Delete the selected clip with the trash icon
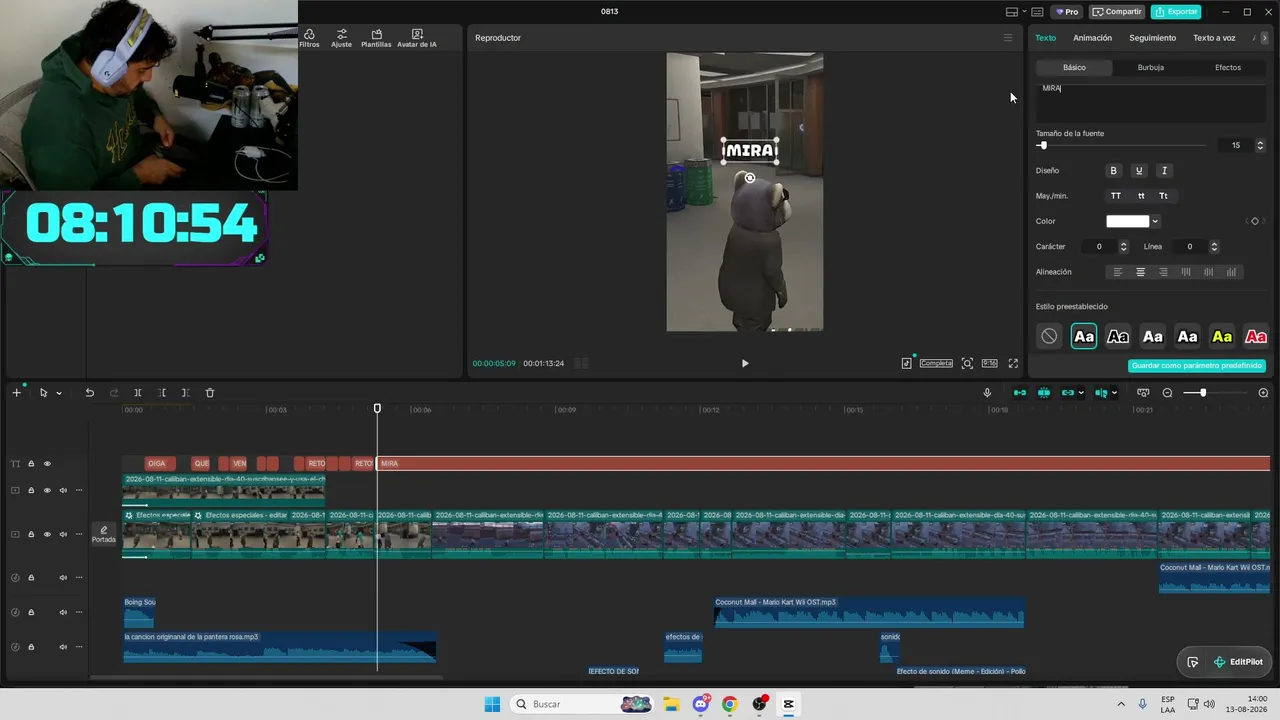The height and width of the screenshot is (720, 1280). (210, 393)
